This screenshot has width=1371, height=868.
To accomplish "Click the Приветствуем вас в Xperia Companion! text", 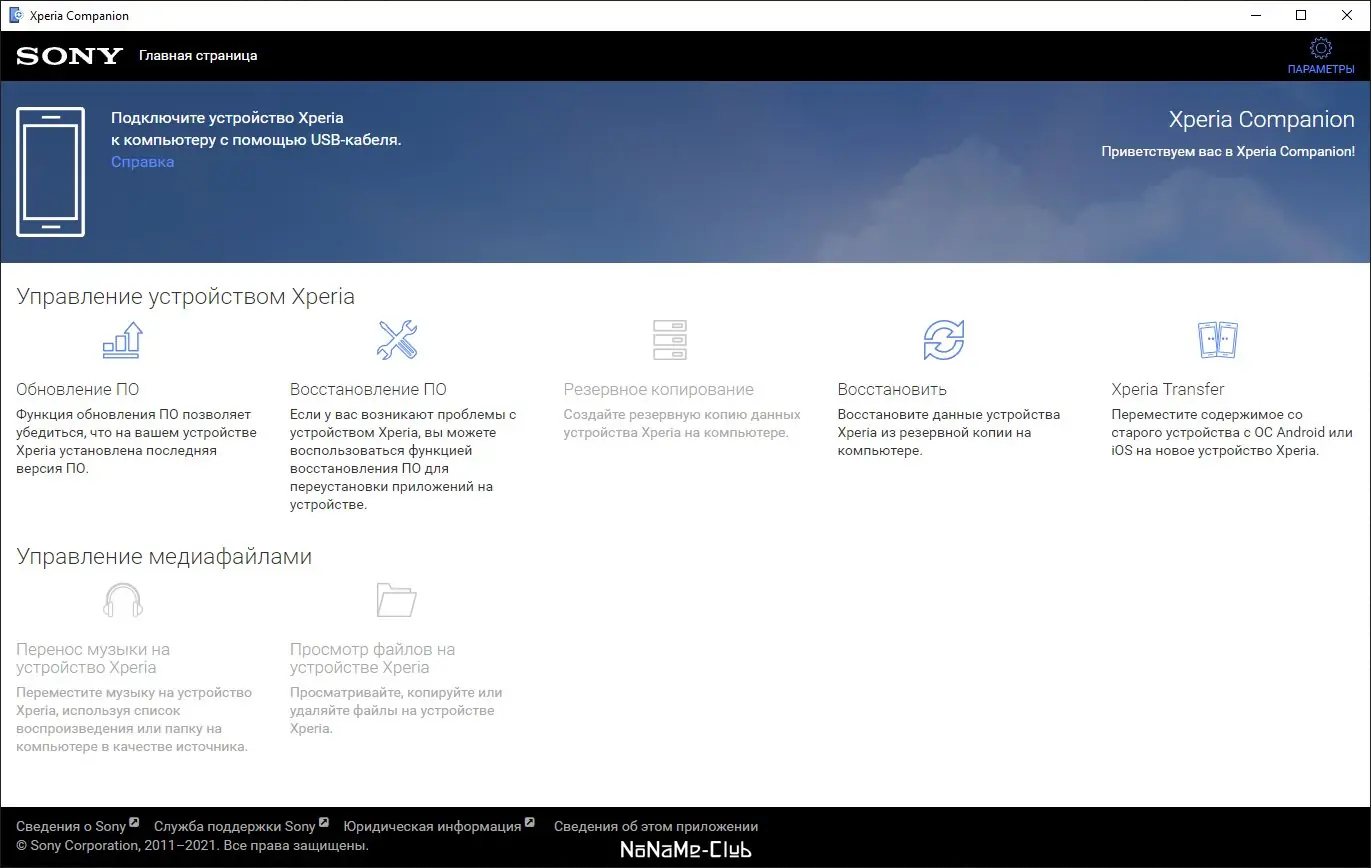I will [x=1228, y=152].
